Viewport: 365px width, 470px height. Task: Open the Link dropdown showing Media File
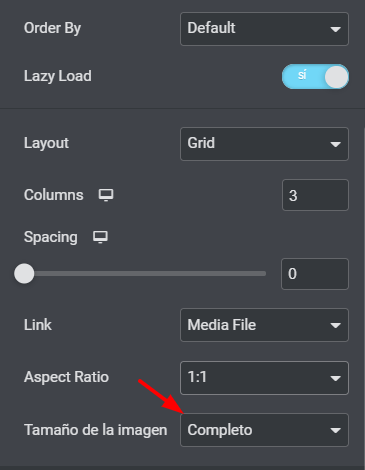[x=264, y=325]
